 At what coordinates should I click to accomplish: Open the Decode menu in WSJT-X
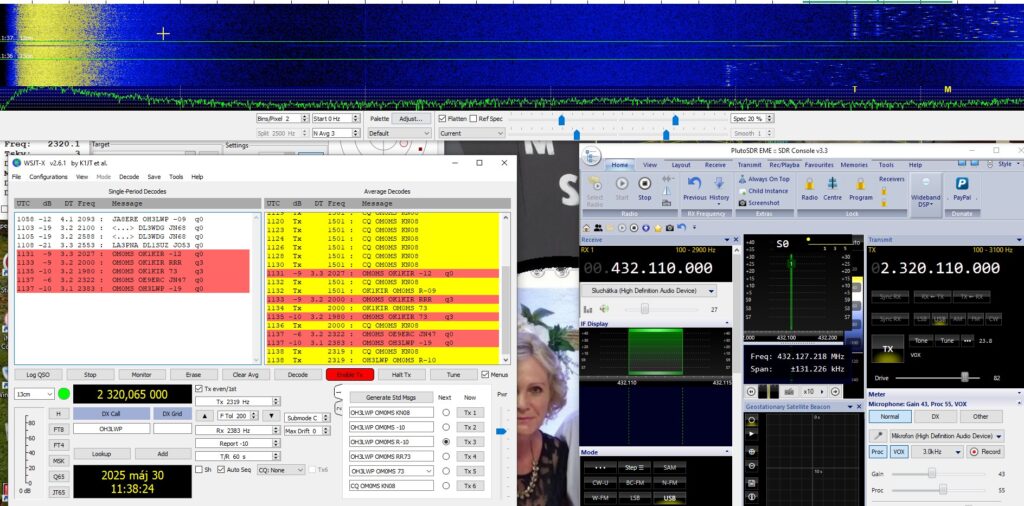[129, 177]
